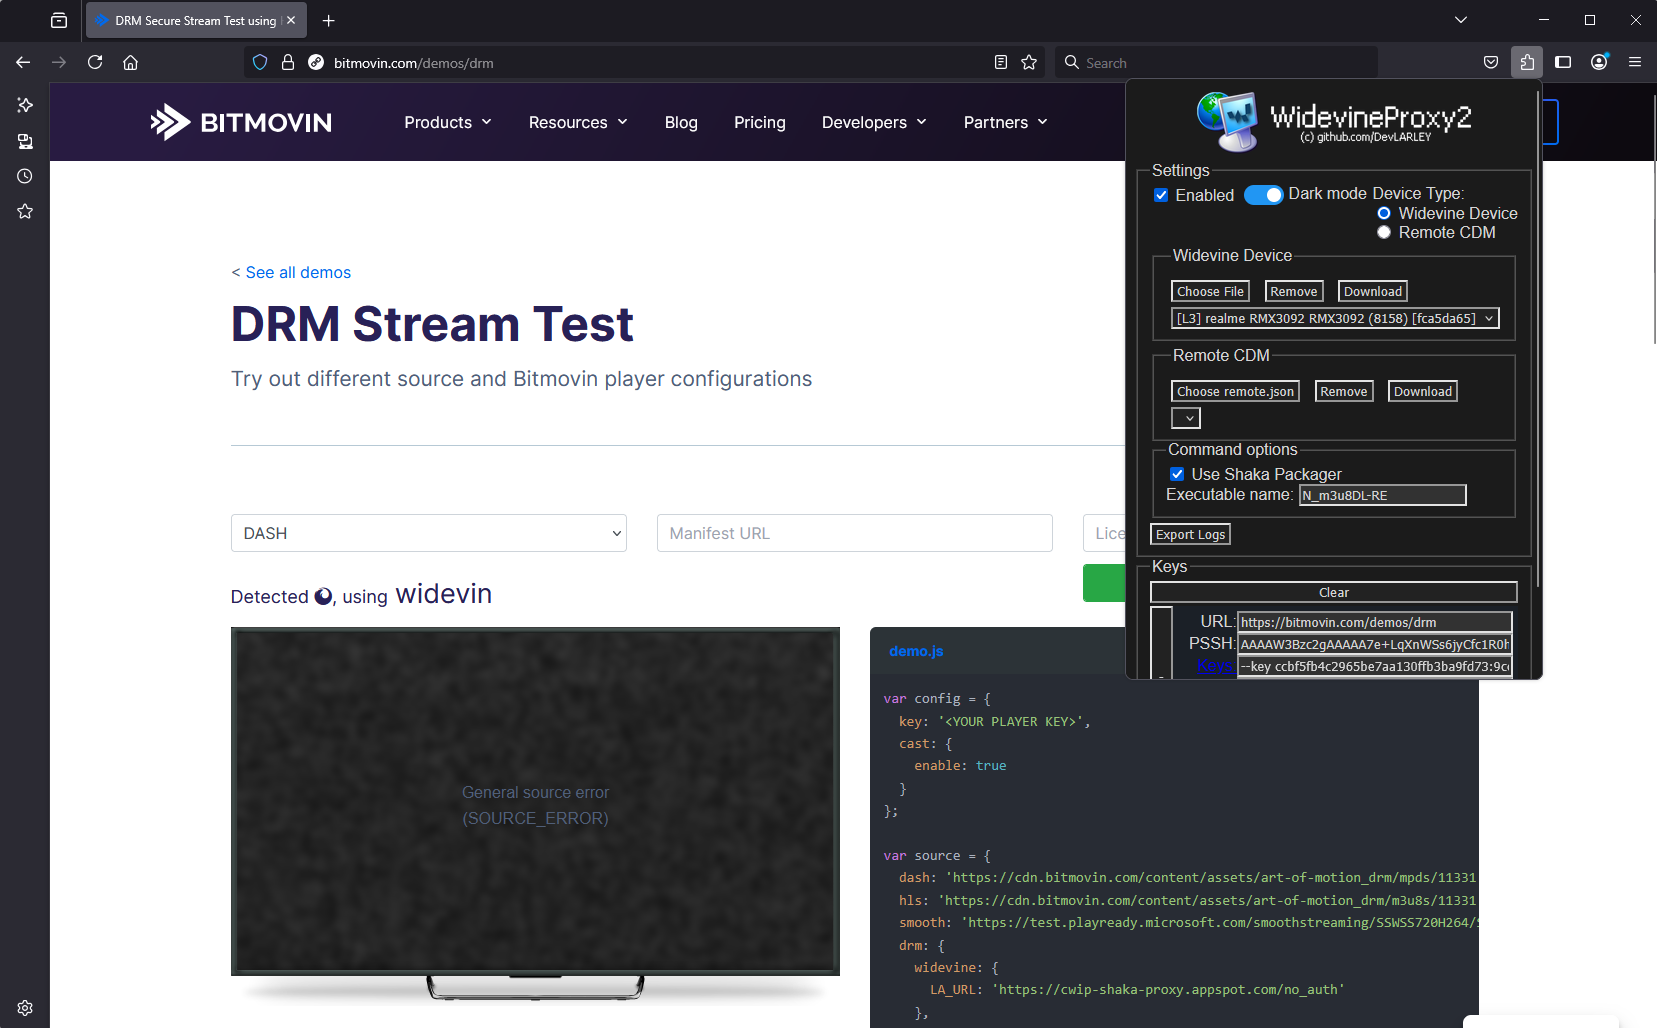Click the Executable name input field
Screen dimensions: 1657x1028
(x=1383, y=495)
